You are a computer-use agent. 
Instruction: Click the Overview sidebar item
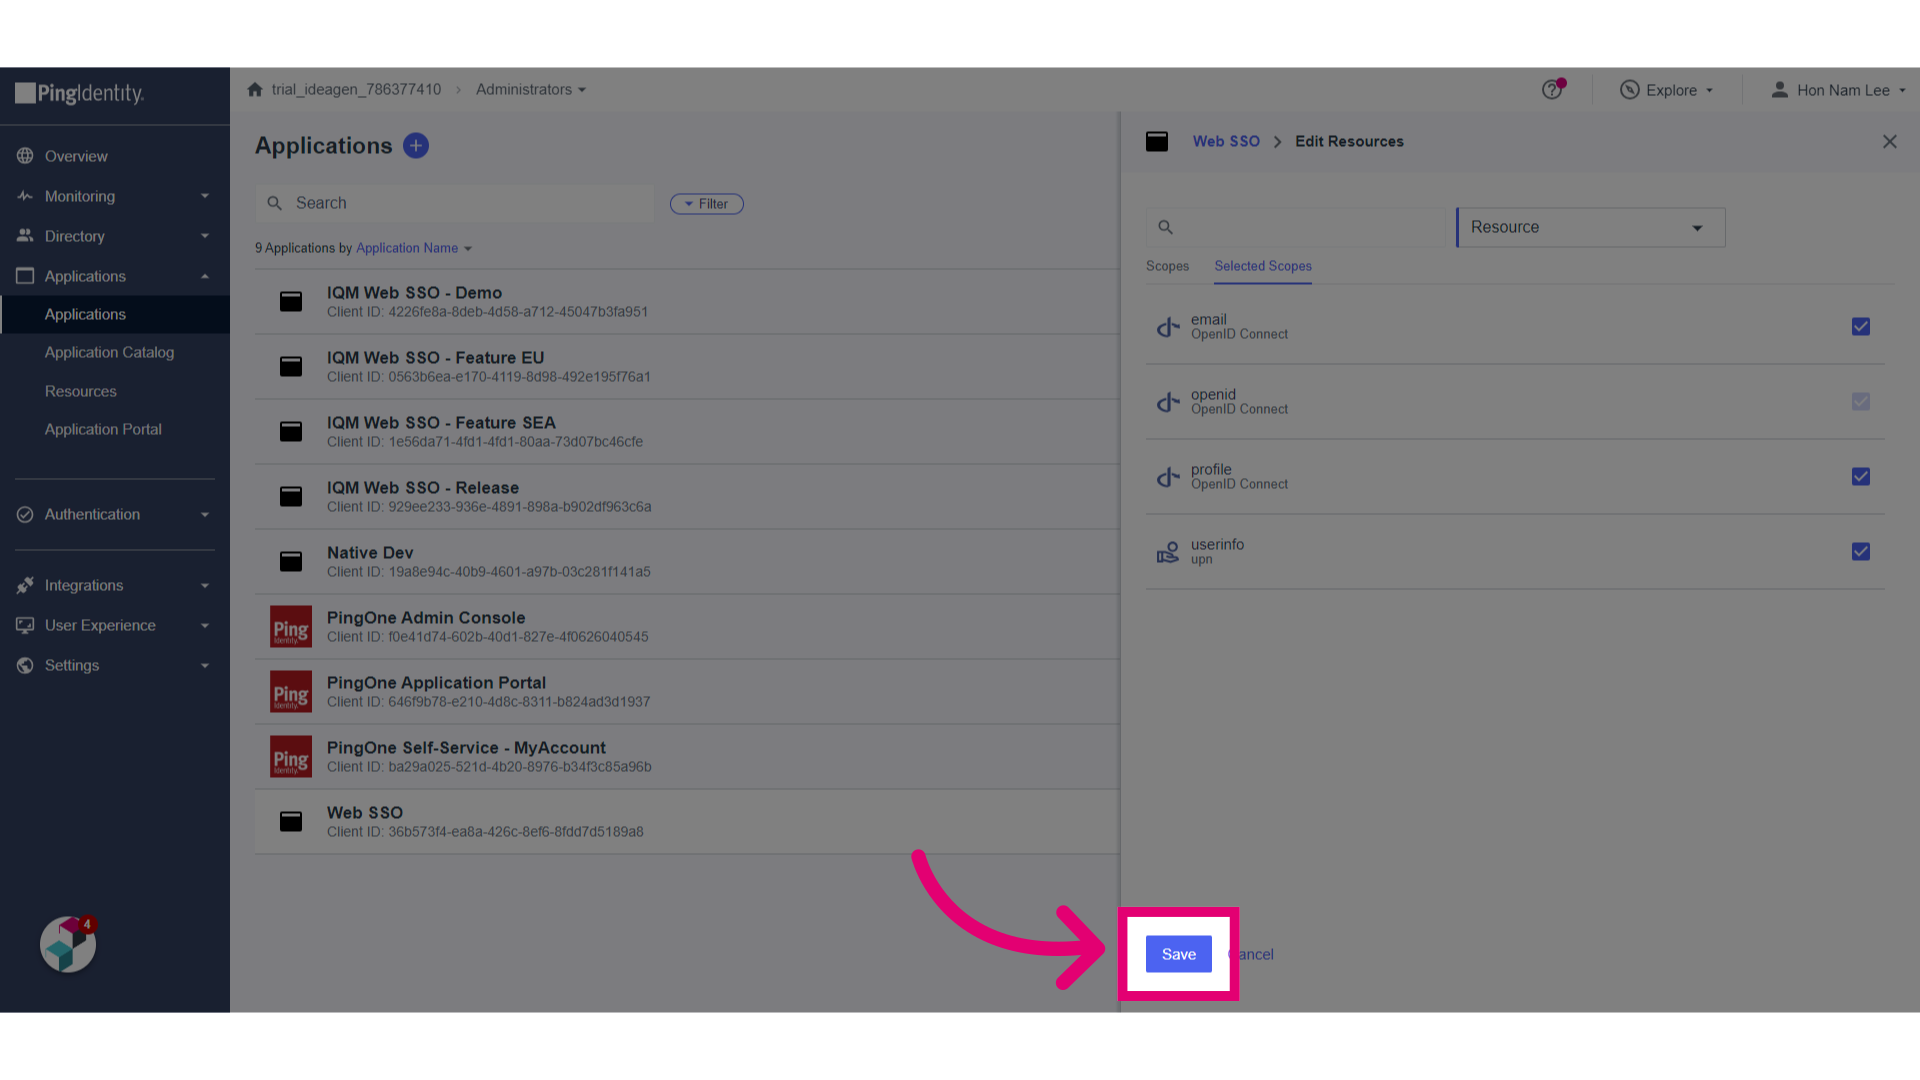(115, 156)
